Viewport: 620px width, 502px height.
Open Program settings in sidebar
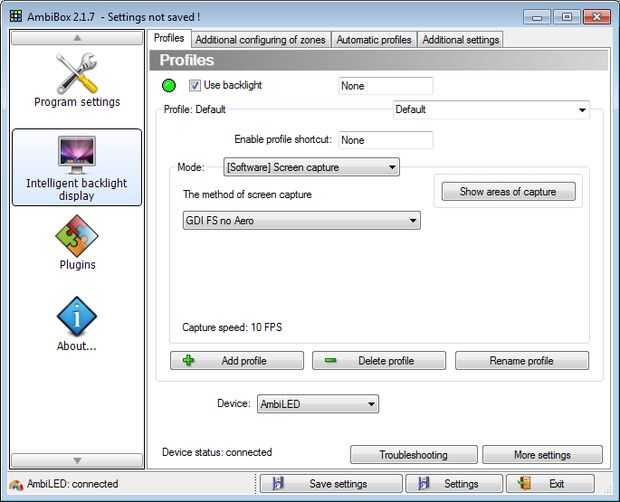click(77, 81)
